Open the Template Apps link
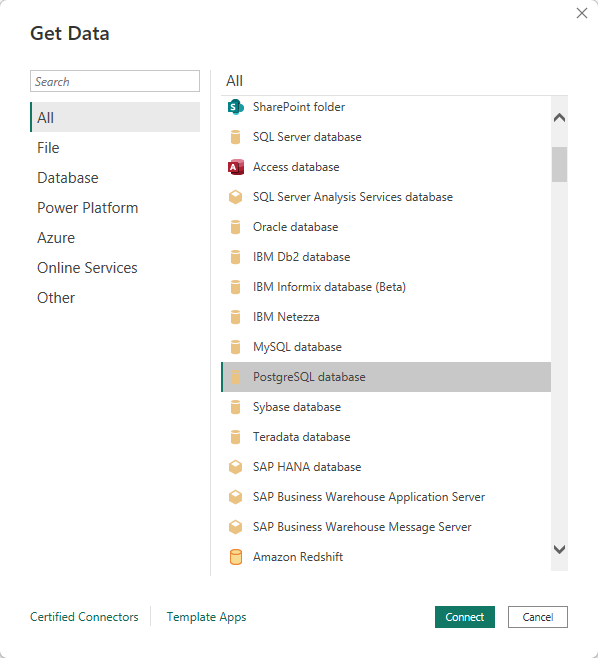The image size is (598, 658). (x=206, y=617)
